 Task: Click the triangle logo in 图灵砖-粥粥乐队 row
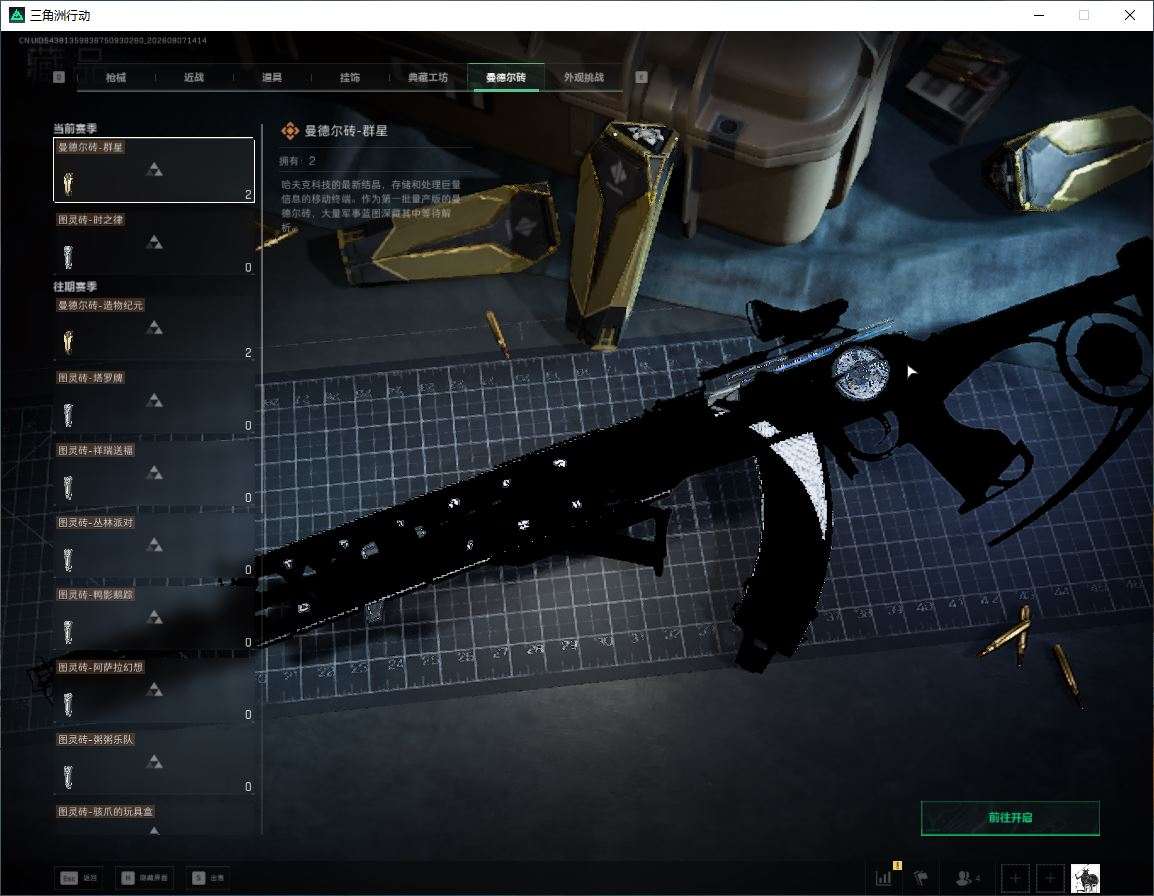pos(154,761)
